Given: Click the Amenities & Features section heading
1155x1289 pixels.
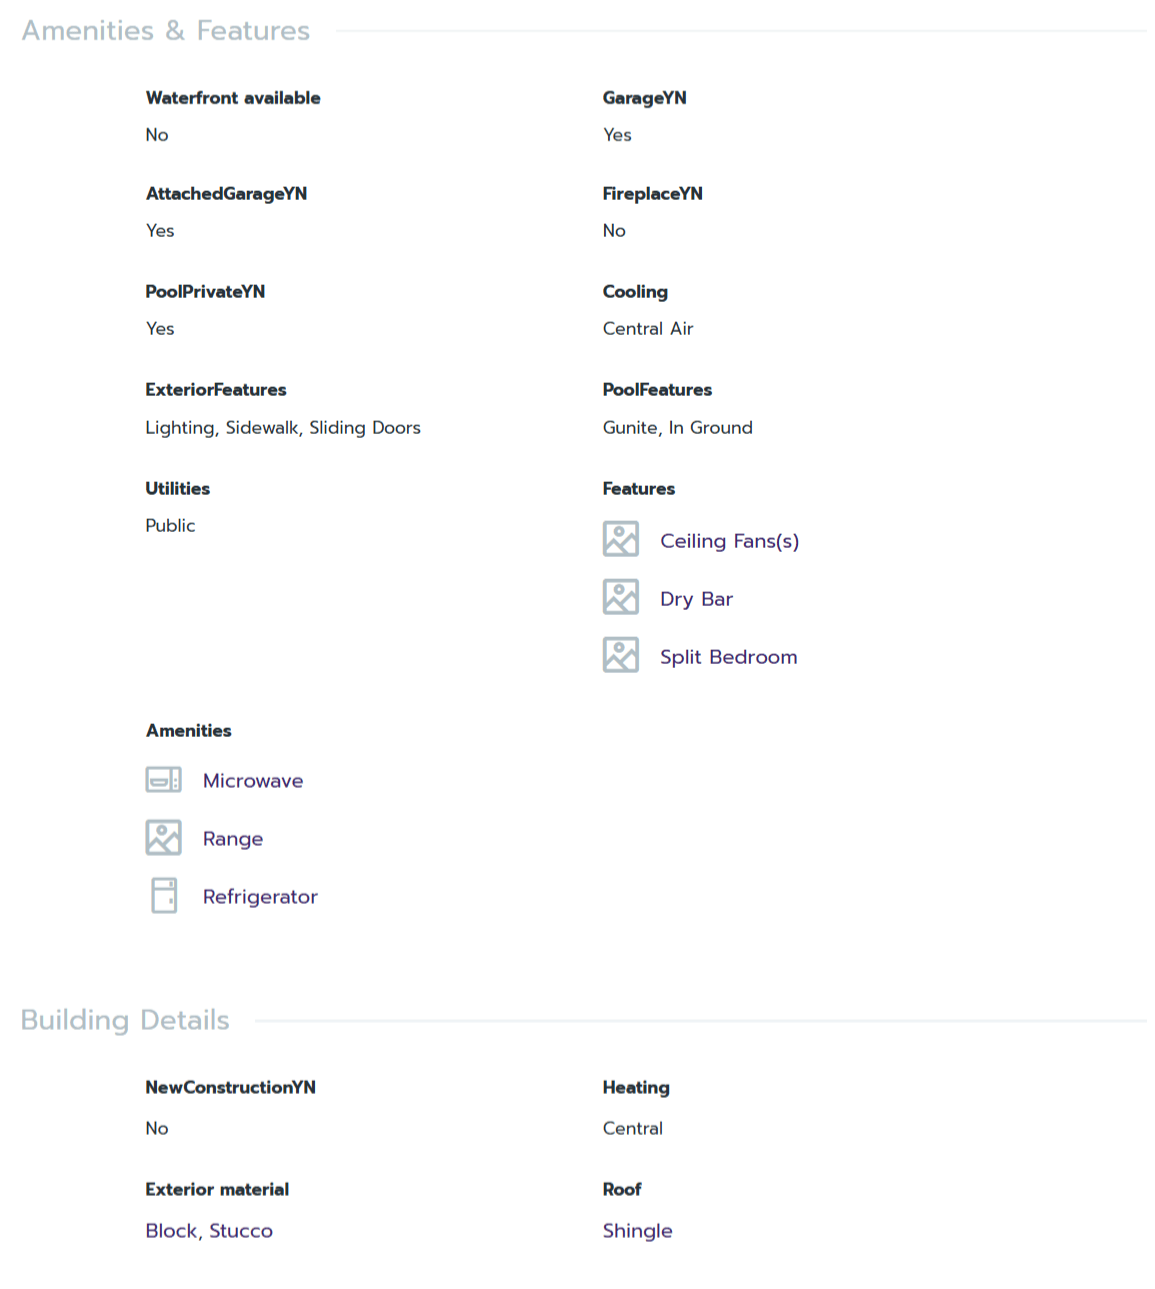Looking at the screenshot, I should (166, 31).
